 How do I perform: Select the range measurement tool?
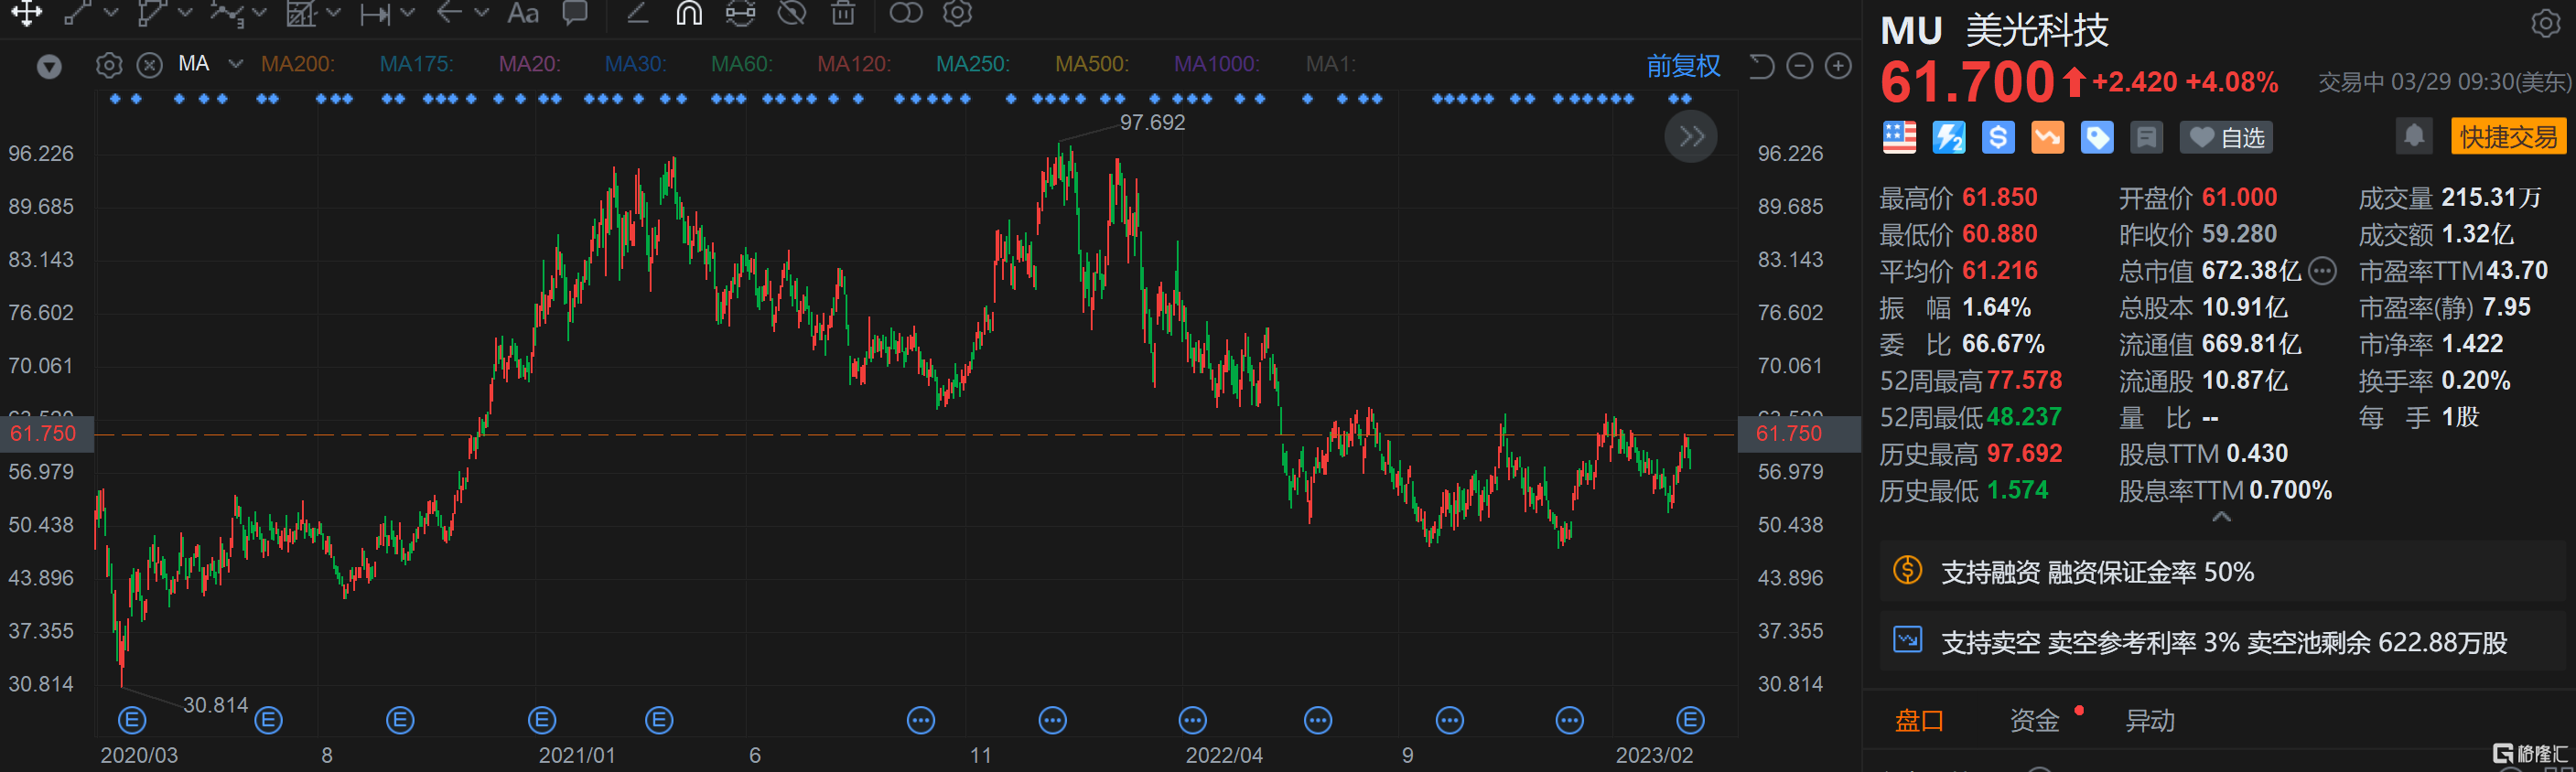coord(375,13)
